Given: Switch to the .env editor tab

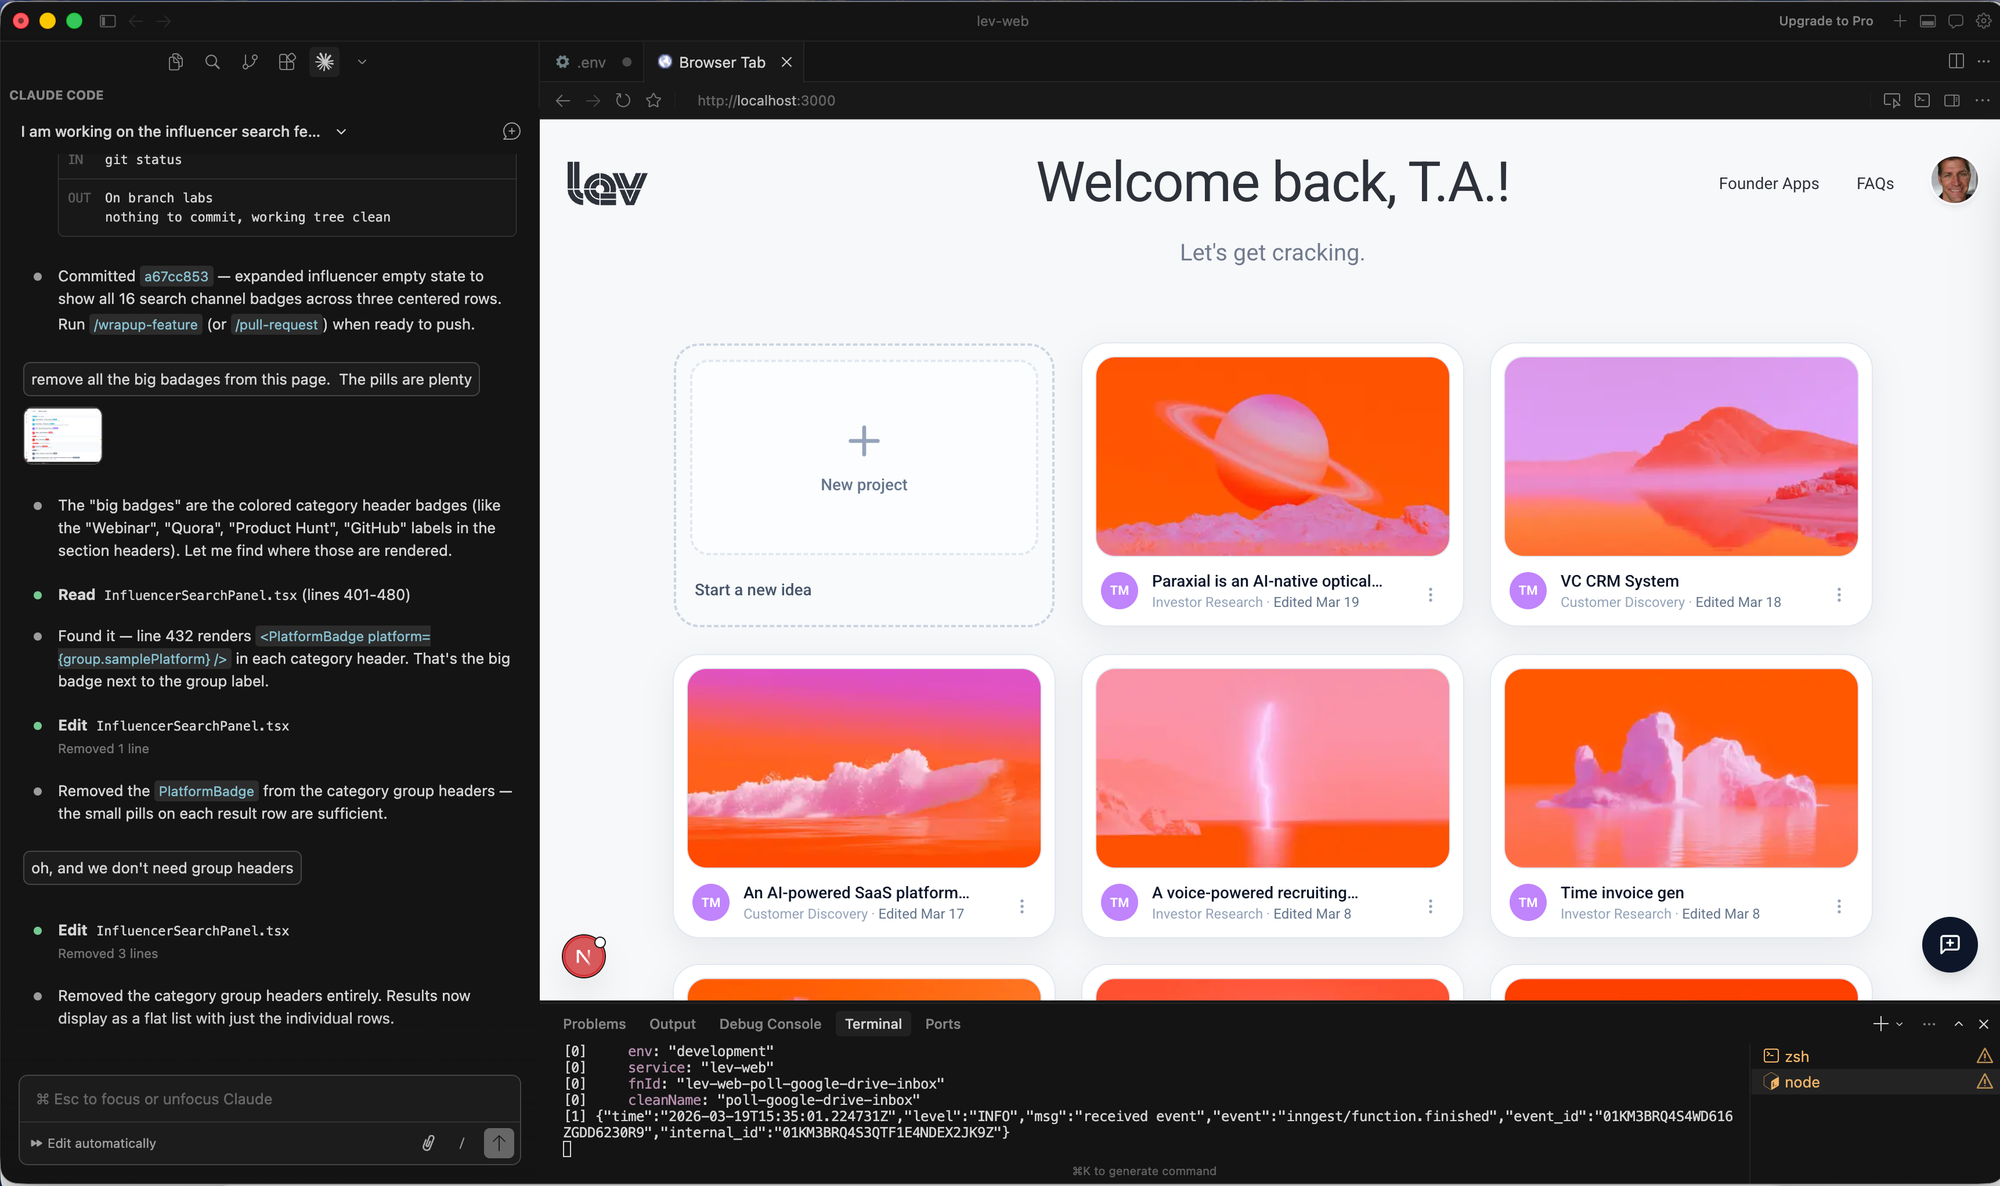Looking at the screenshot, I should click(x=591, y=62).
